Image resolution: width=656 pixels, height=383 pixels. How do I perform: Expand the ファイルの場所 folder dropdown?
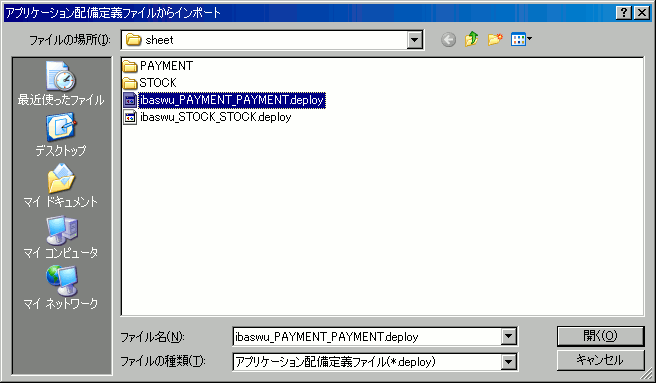[x=414, y=40]
